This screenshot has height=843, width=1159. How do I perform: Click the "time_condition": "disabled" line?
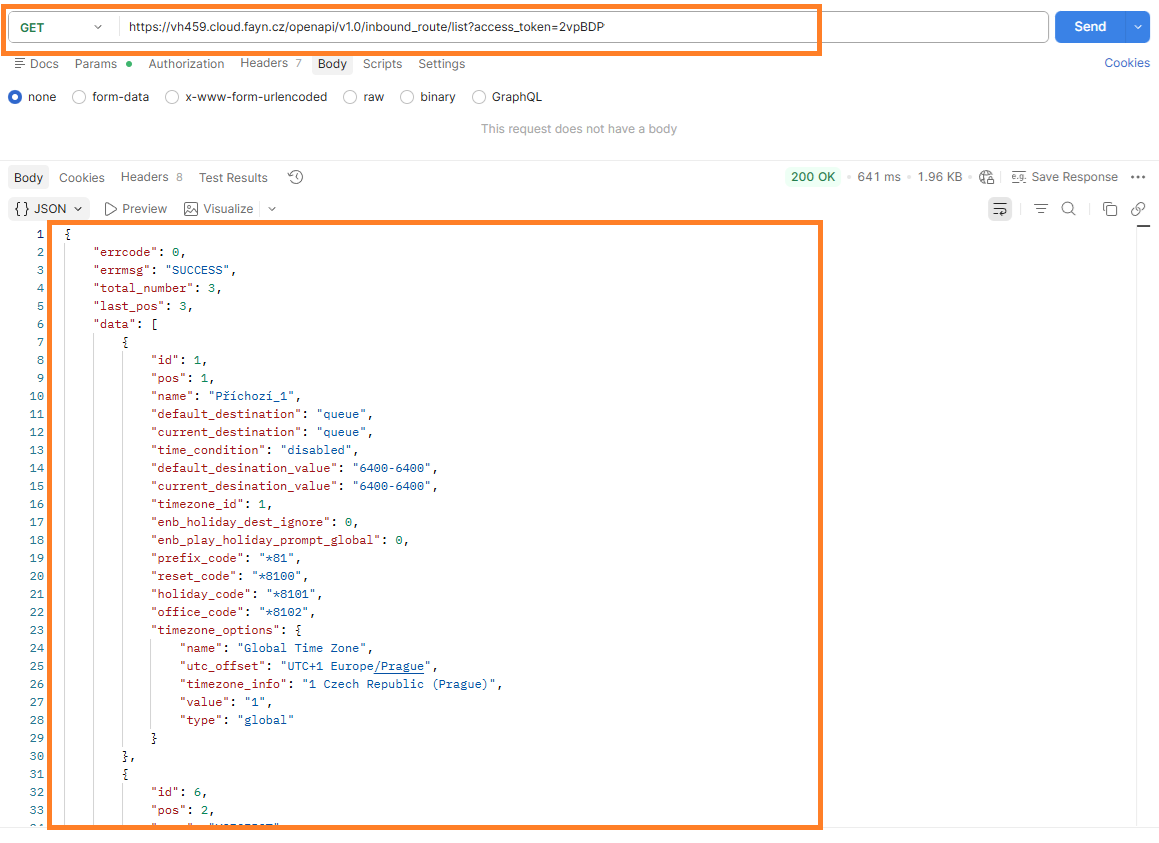point(255,450)
